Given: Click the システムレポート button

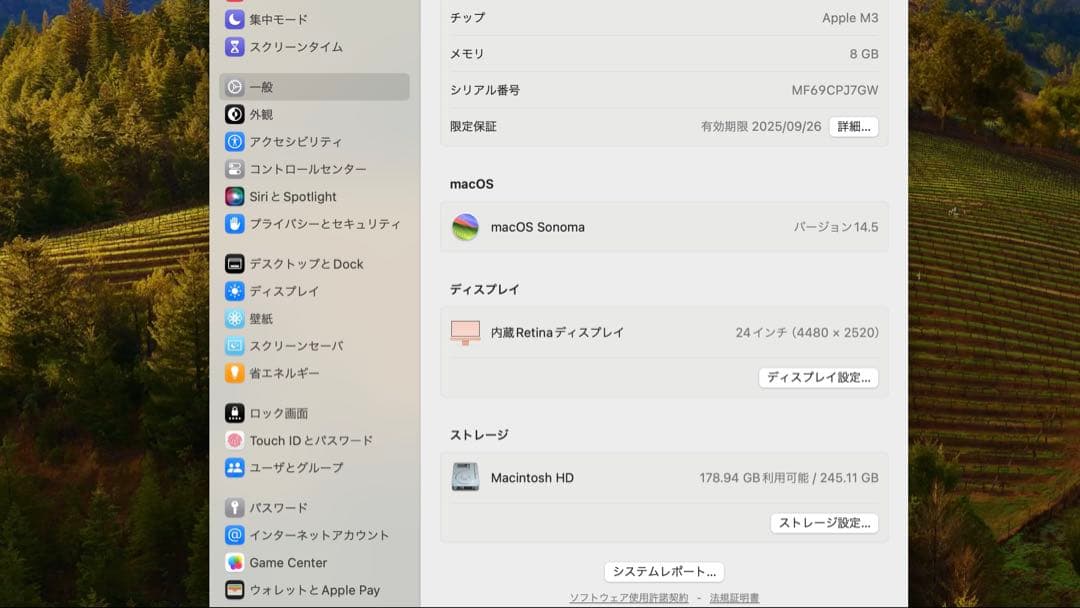Looking at the screenshot, I should [x=664, y=572].
